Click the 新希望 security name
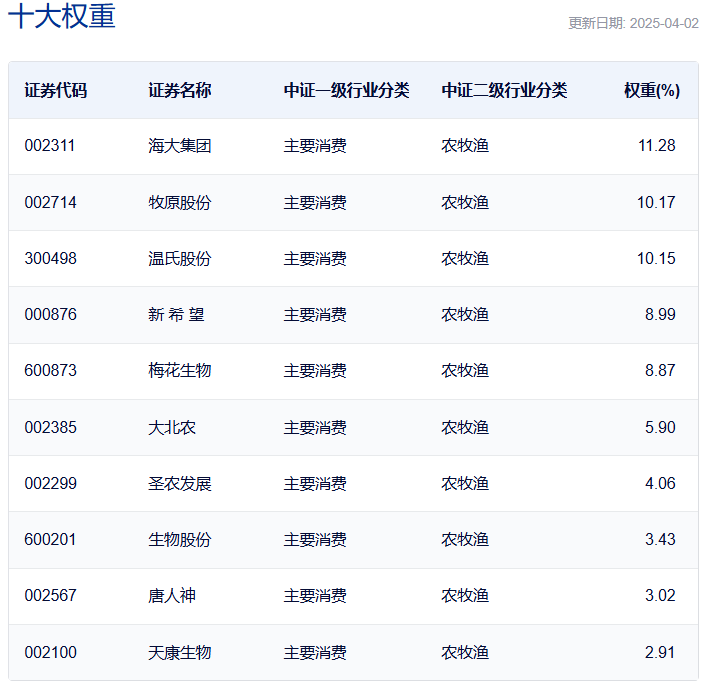This screenshot has height=687, width=712. pos(176,315)
